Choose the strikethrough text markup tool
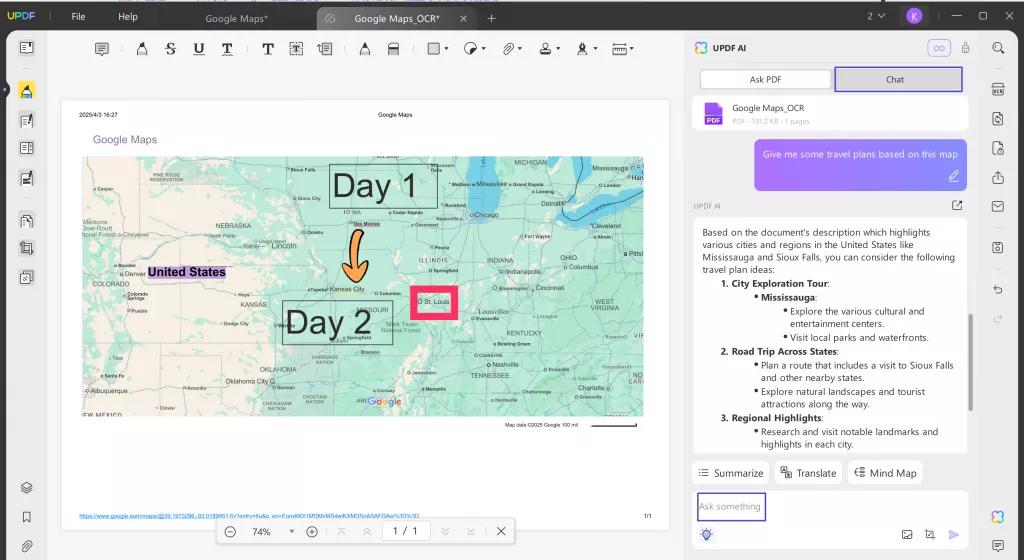The image size is (1024, 560). (x=170, y=48)
